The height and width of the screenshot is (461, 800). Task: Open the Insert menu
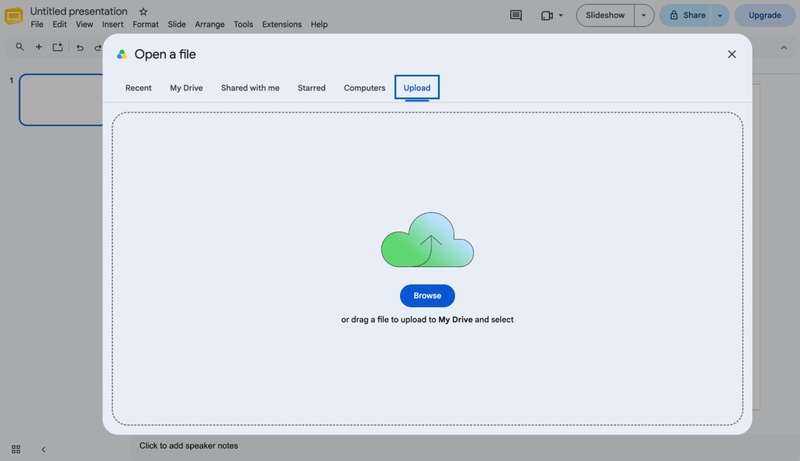112,24
